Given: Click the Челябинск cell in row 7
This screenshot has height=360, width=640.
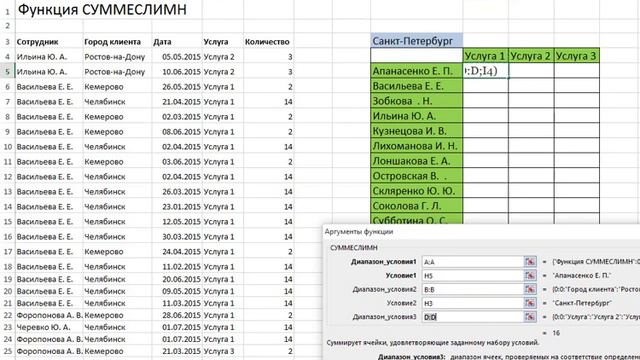Looking at the screenshot, I should [117, 102].
